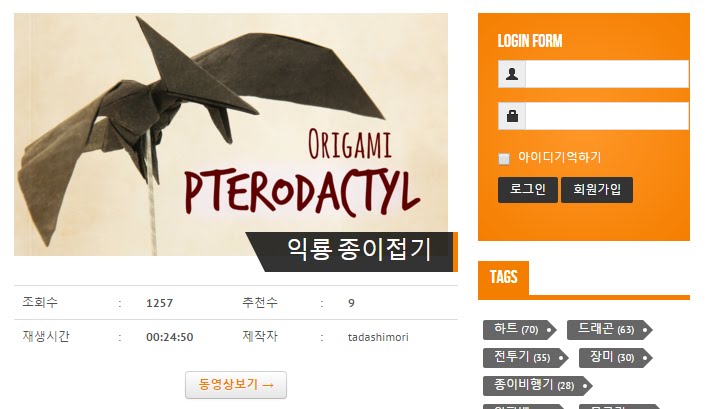Select the 장미 (30) tag

click(615, 358)
